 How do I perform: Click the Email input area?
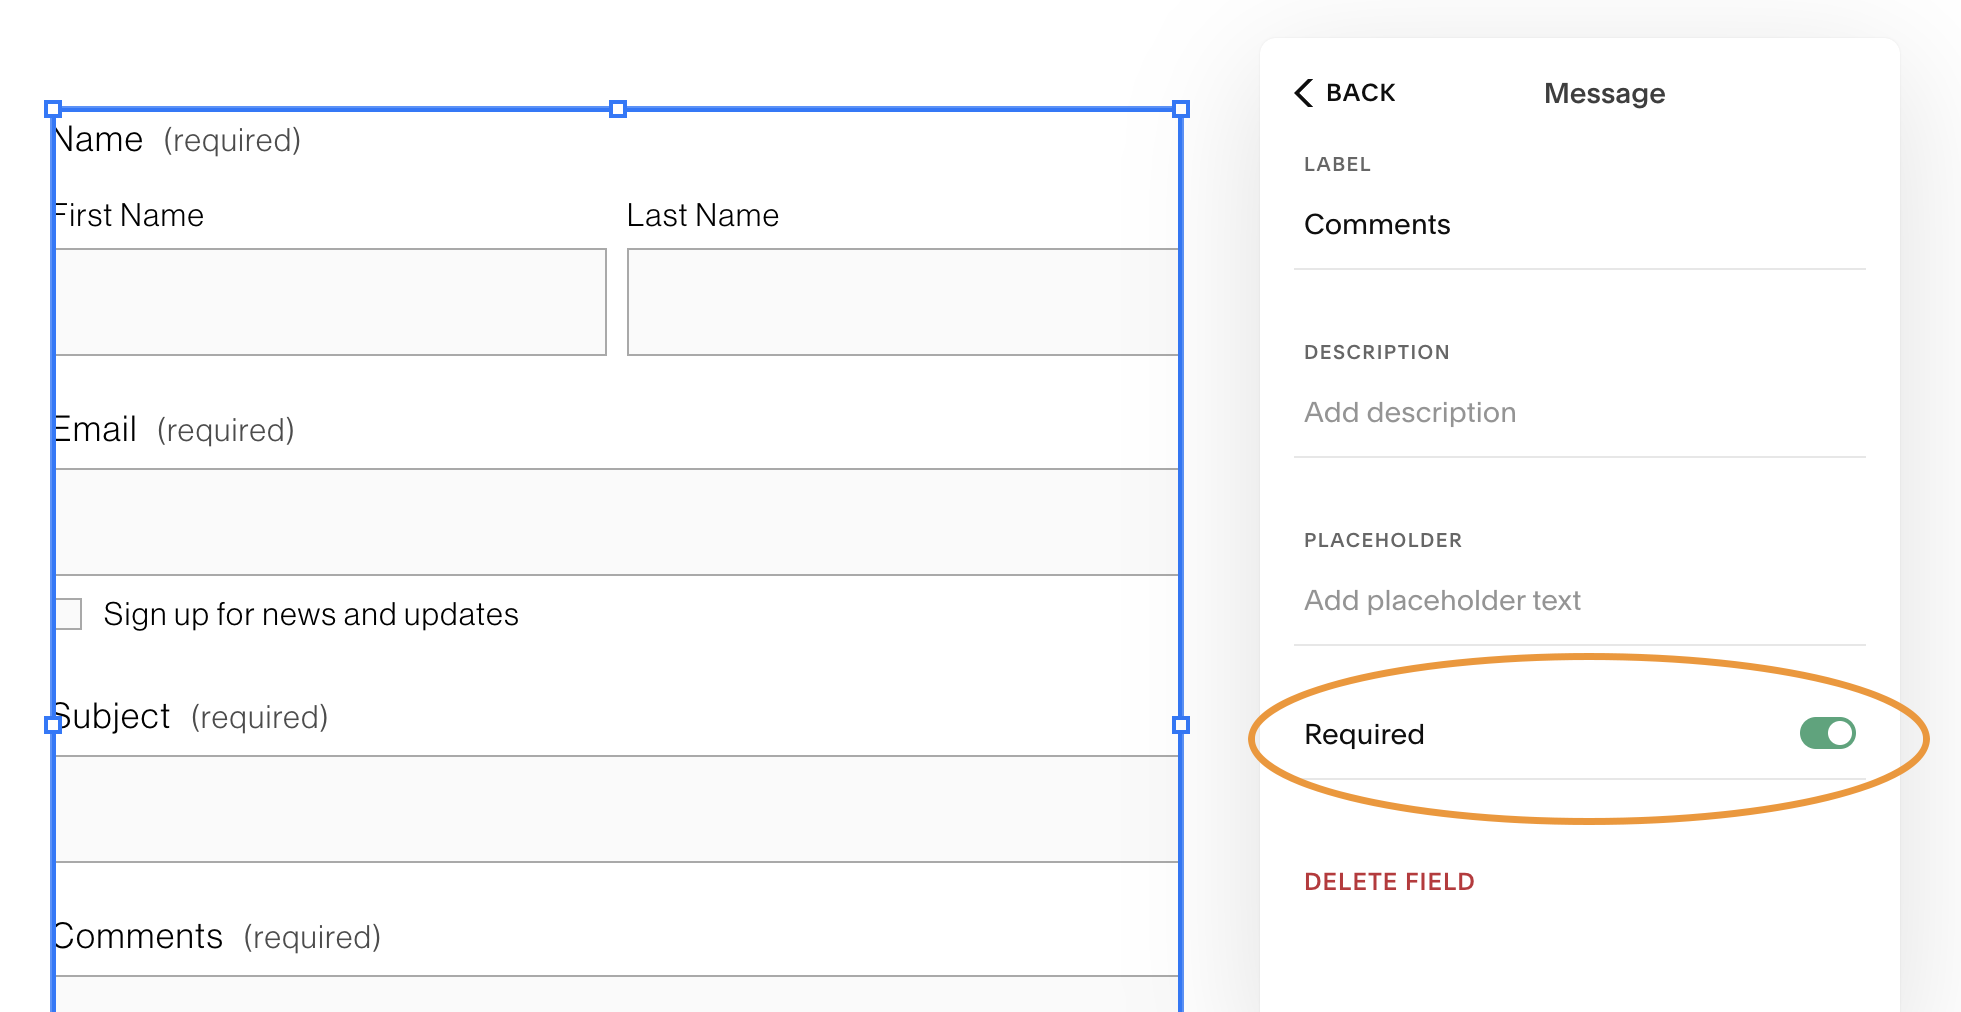point(617,522)
